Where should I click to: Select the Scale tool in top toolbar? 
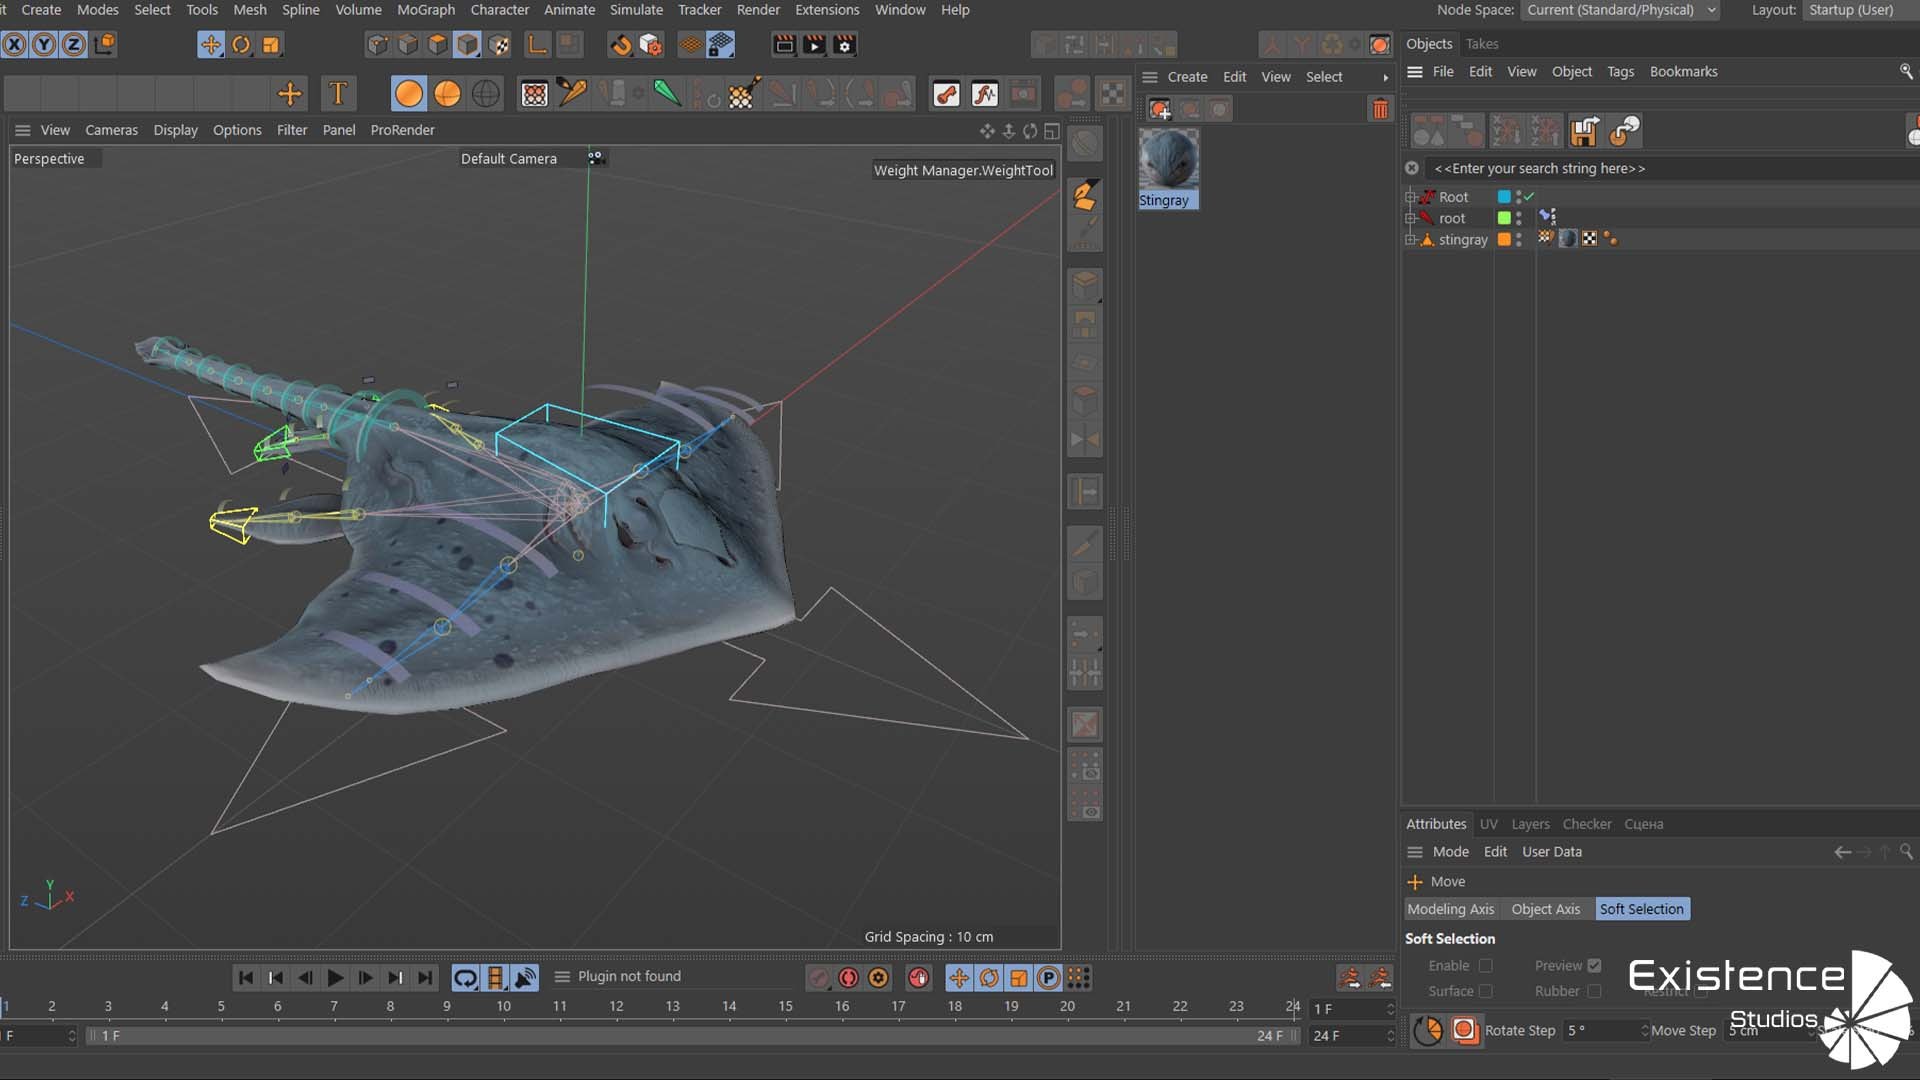point(271,45)
